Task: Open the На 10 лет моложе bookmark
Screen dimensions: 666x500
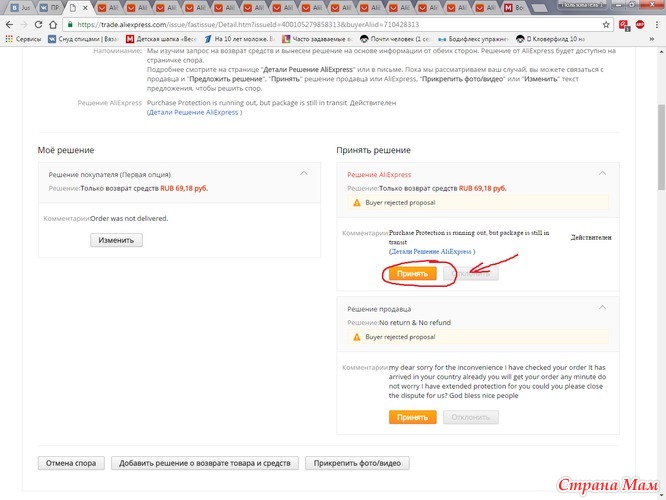Action: [x=239, y=39]
